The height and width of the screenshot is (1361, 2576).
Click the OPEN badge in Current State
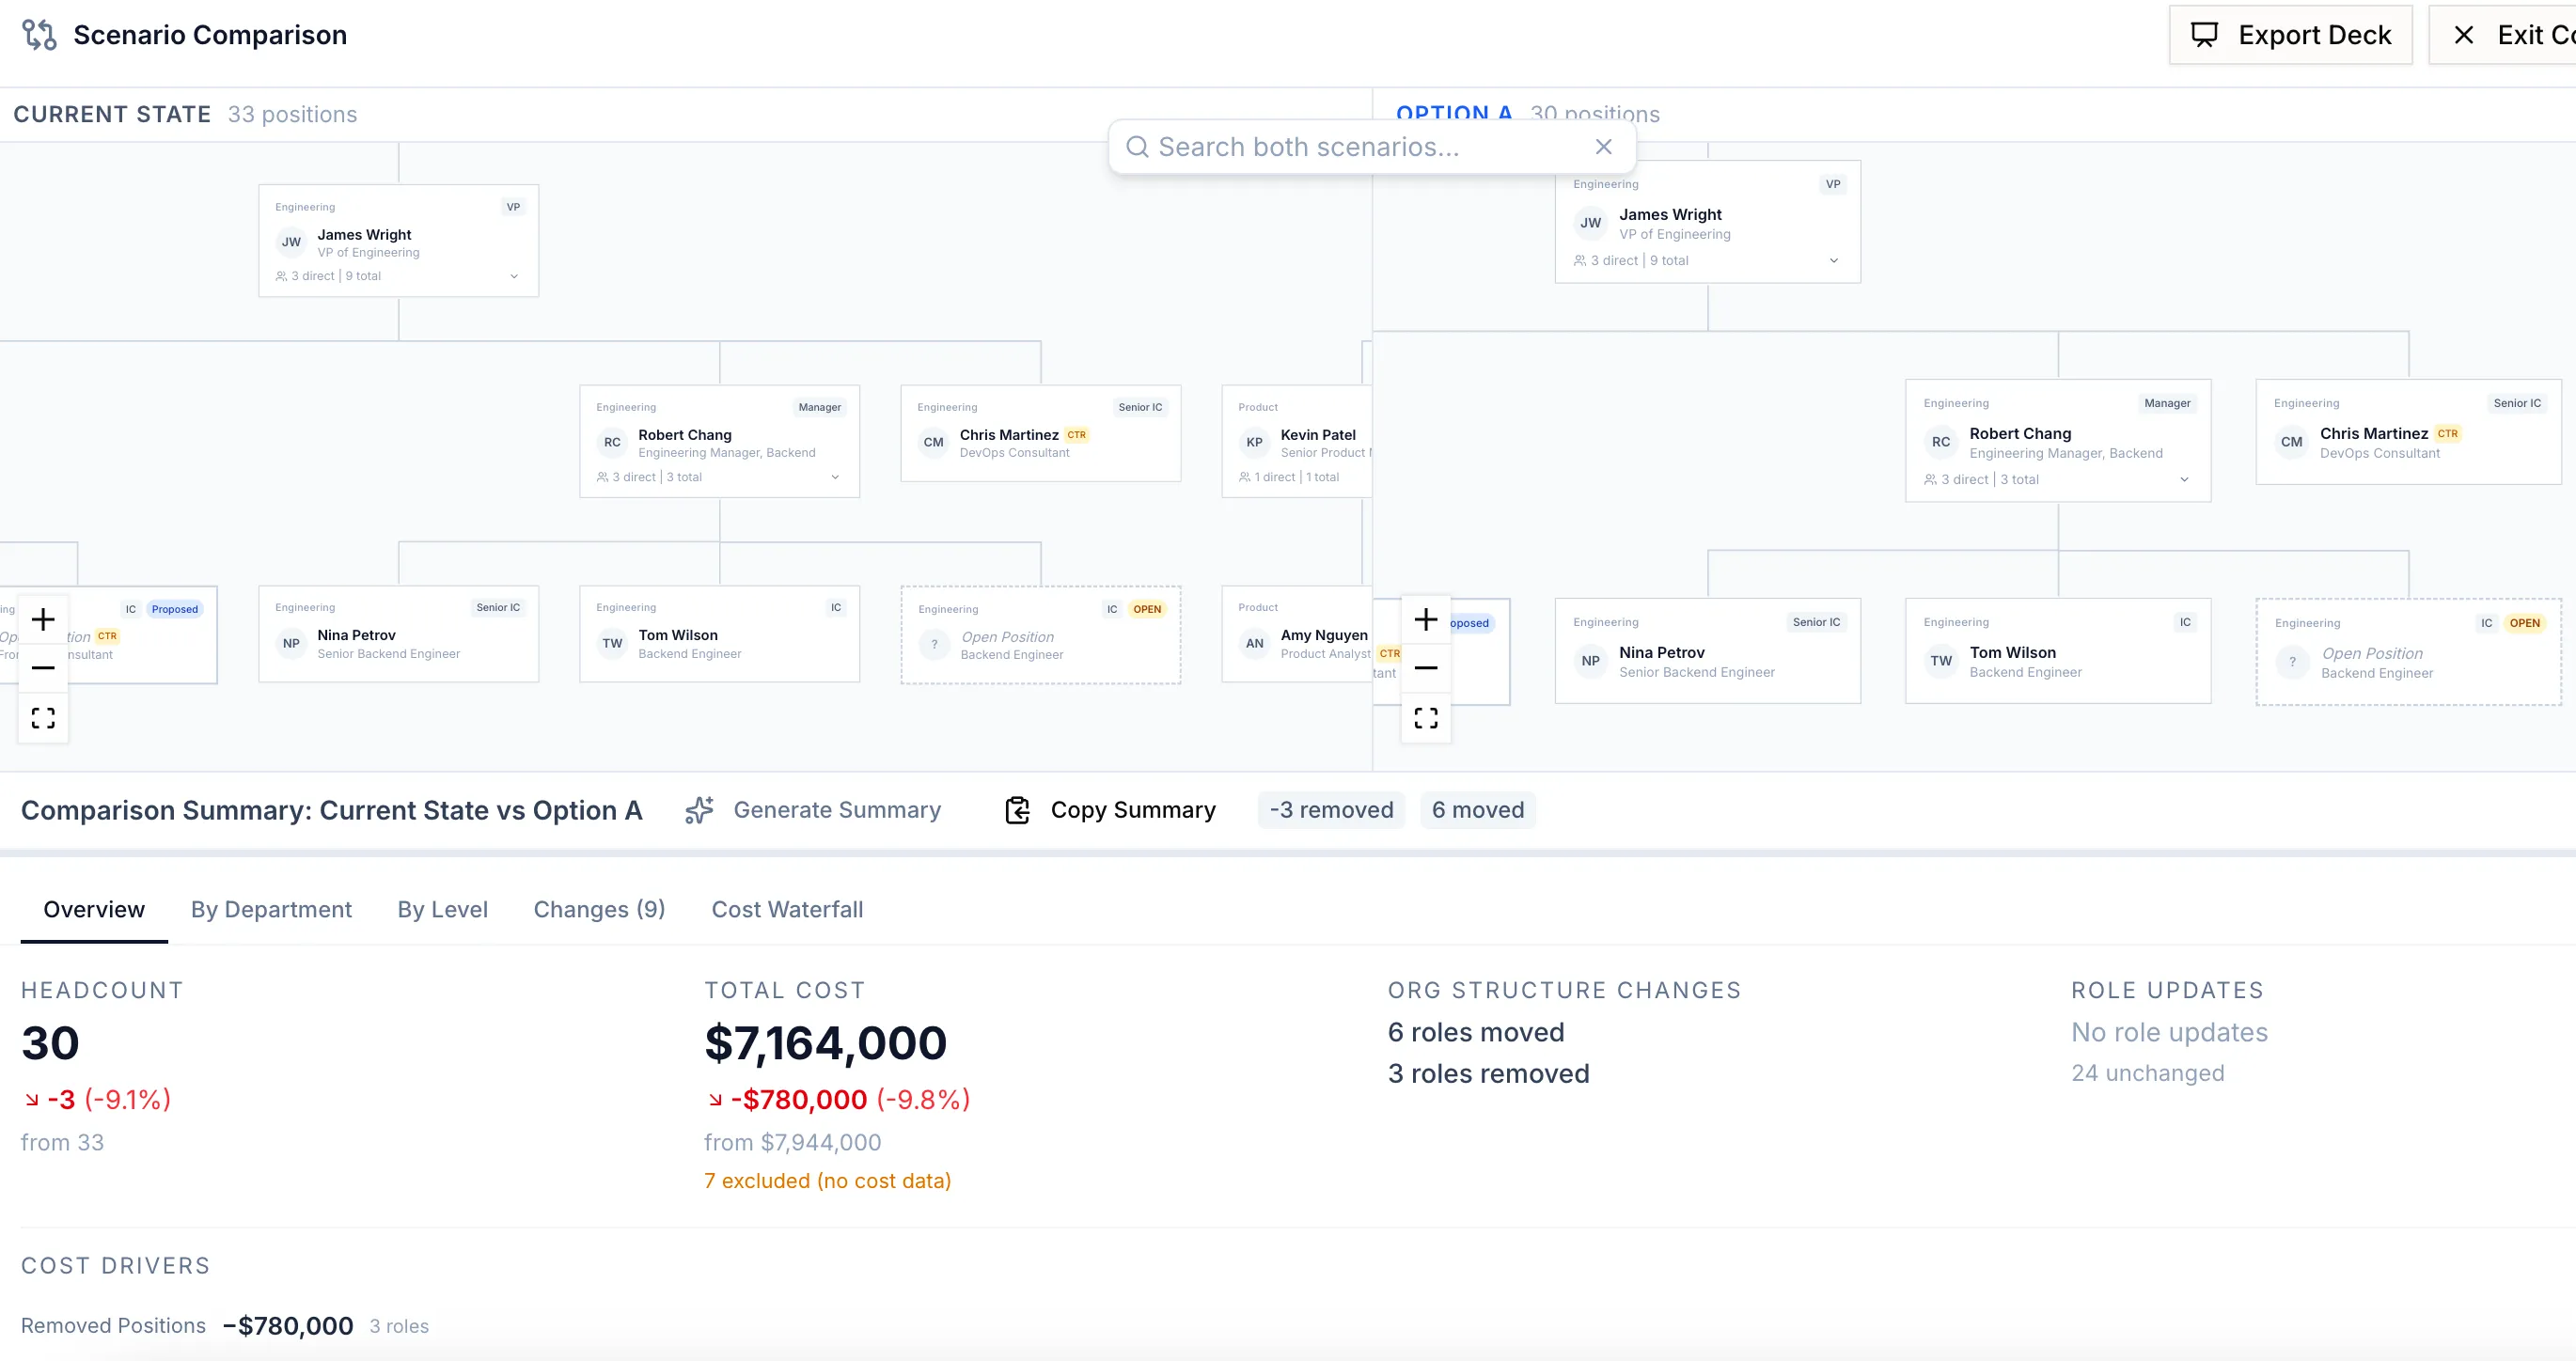pyautogui.click(x=1147, y=609)
